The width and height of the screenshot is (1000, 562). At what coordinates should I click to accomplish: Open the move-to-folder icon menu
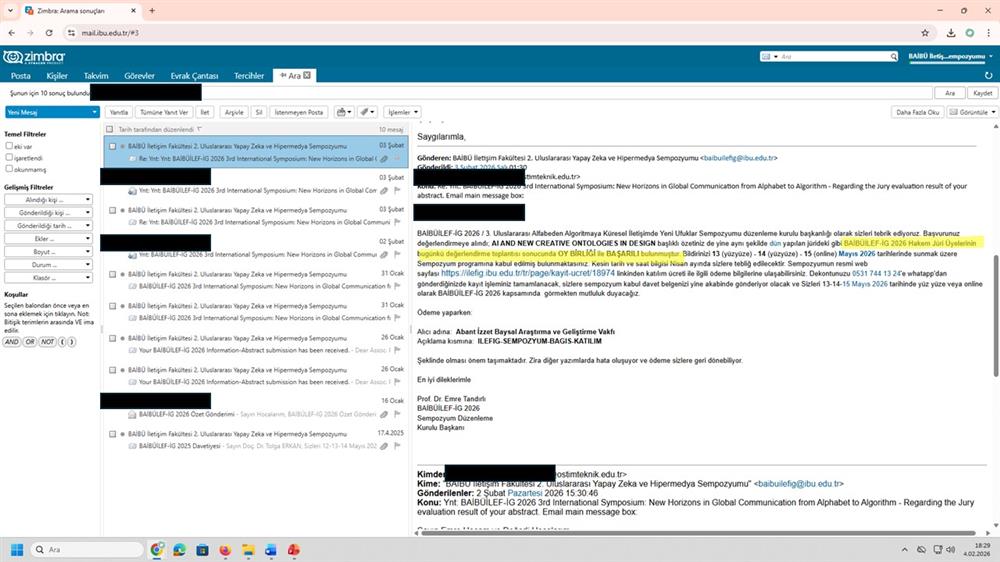pyautogui.click(x=344, y=112)
